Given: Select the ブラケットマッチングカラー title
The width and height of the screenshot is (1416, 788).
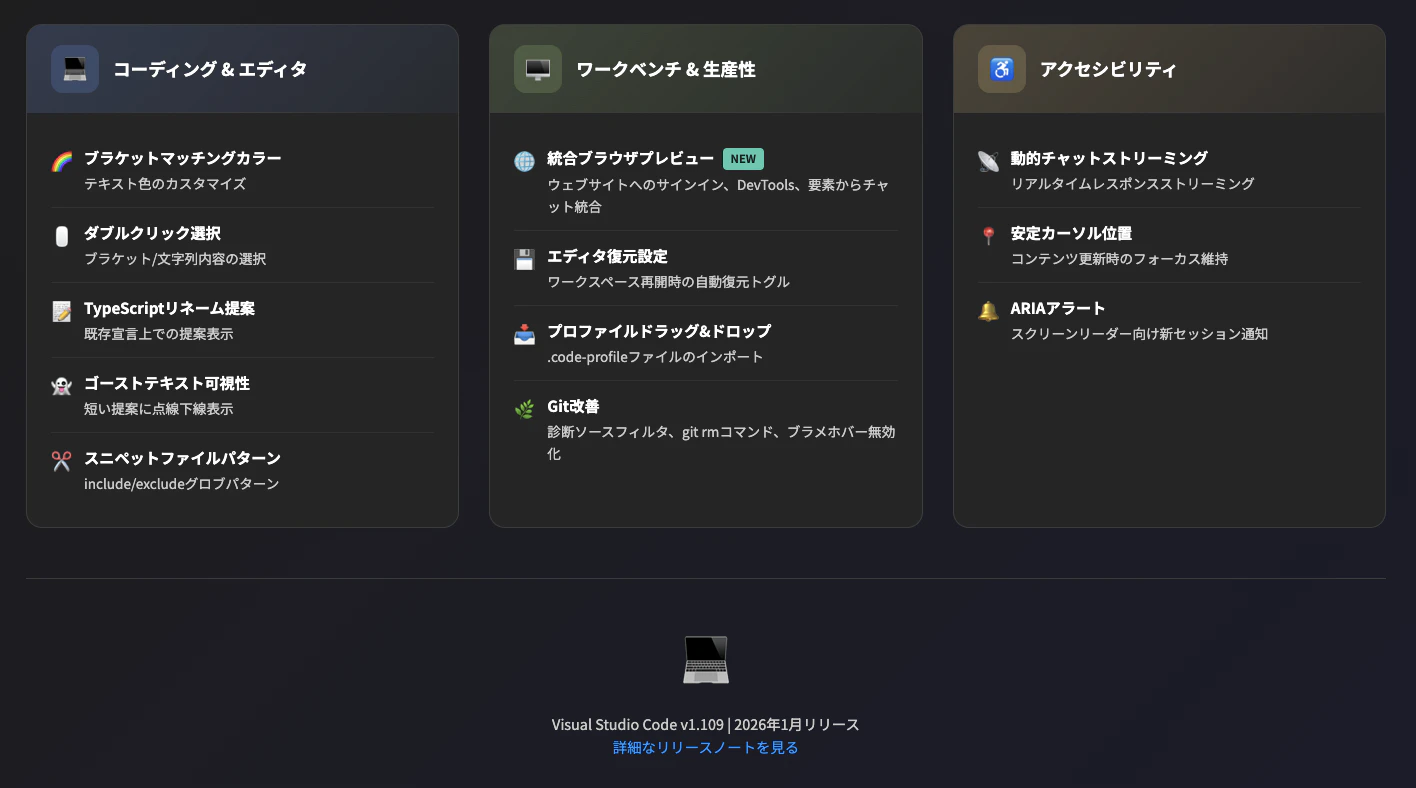Looking at the screenshot, I should [x=183, y=158].
